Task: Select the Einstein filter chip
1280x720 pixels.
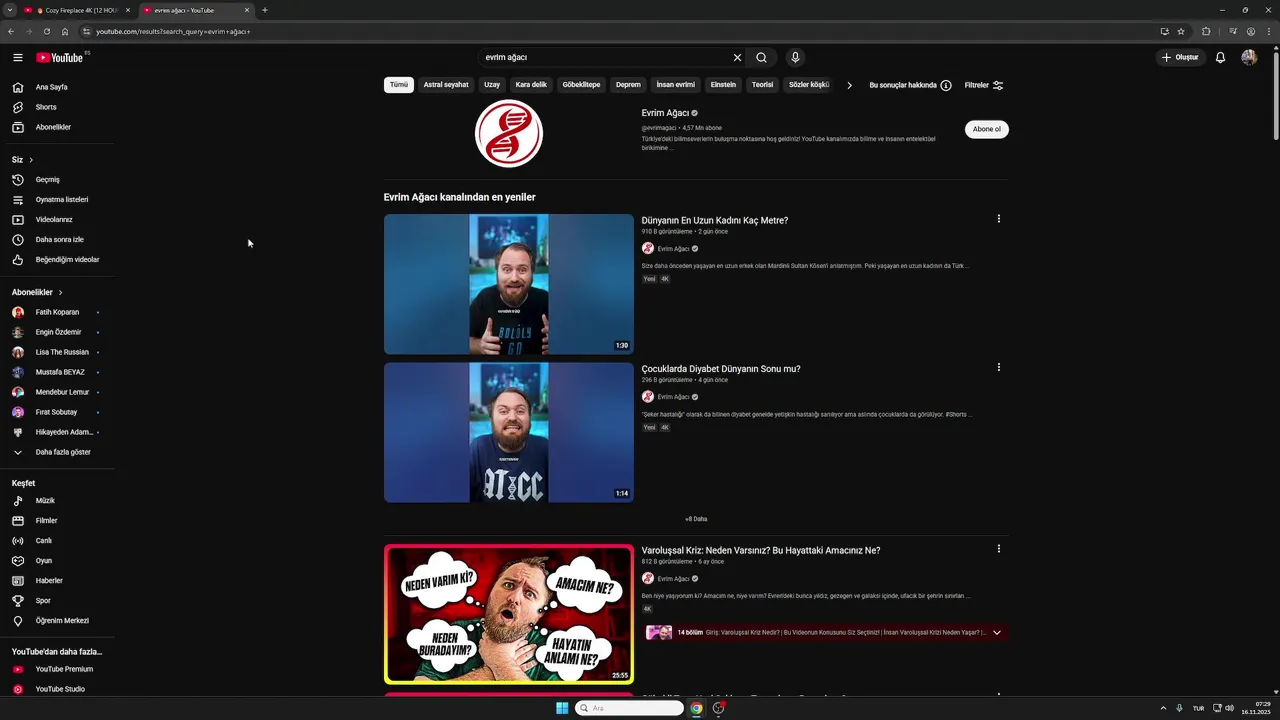Action: click(723, 85)
